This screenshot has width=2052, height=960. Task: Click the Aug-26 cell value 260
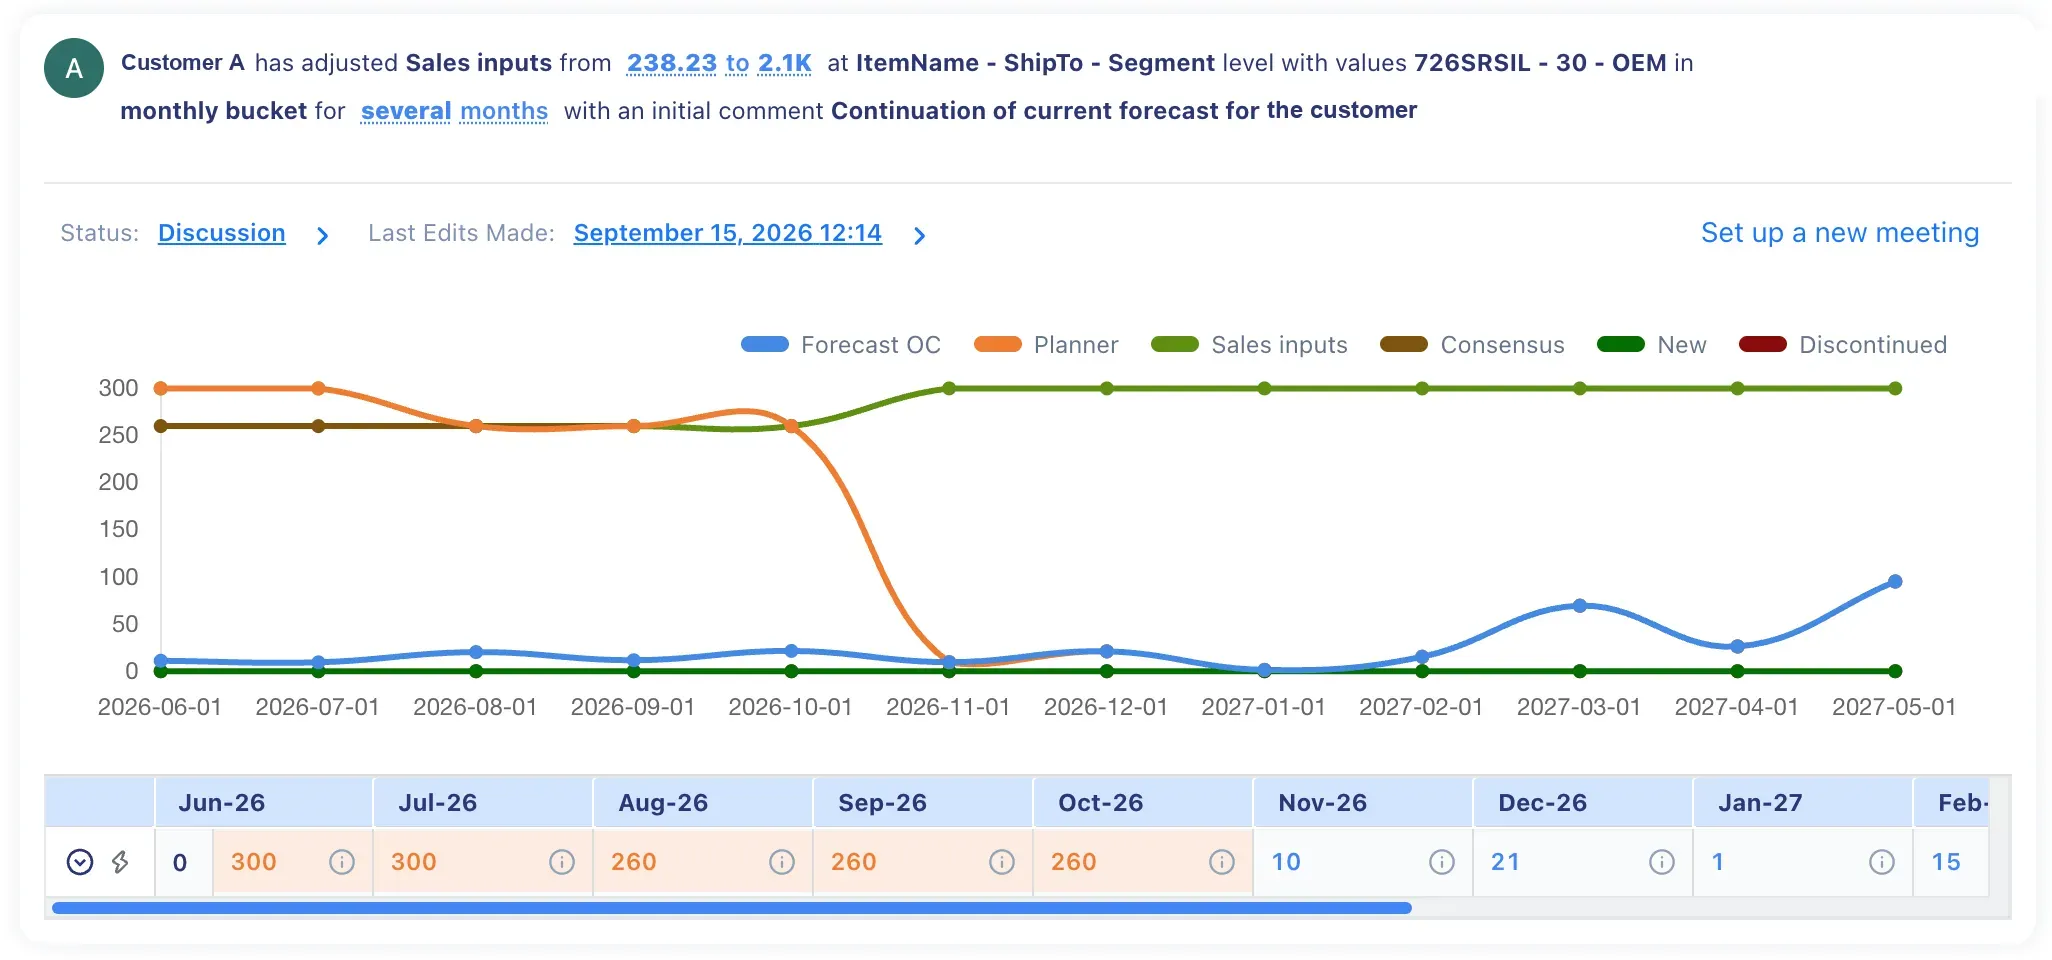click(x=634, y=862)
